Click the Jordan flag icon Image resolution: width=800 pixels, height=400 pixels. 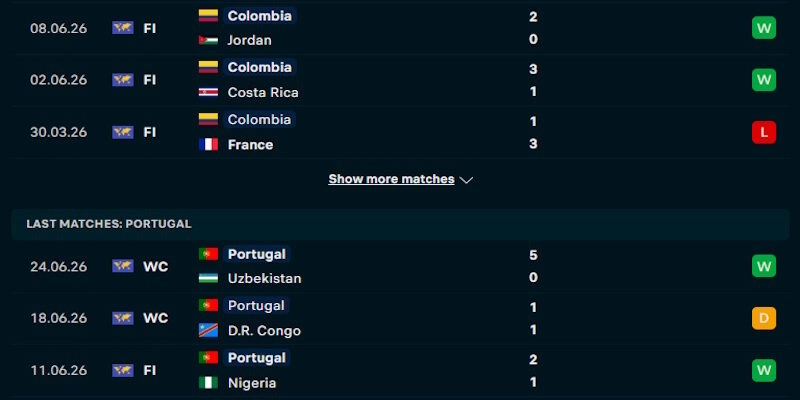pyautogui.click(x=208, y=40)
